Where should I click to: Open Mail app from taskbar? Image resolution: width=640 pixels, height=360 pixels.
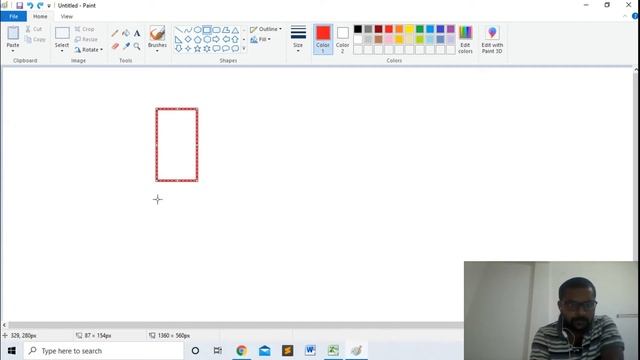click(x=264, y=350)
